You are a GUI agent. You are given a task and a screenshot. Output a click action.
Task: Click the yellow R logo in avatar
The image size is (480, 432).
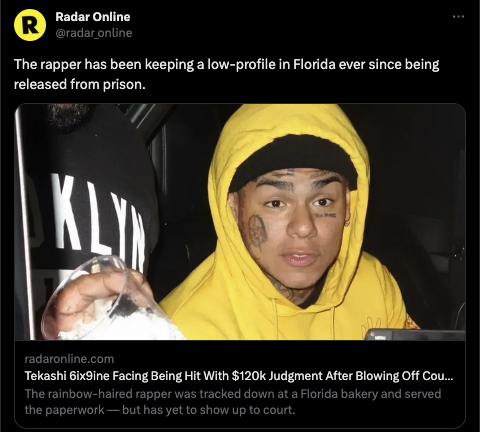[x=30, y=25]
